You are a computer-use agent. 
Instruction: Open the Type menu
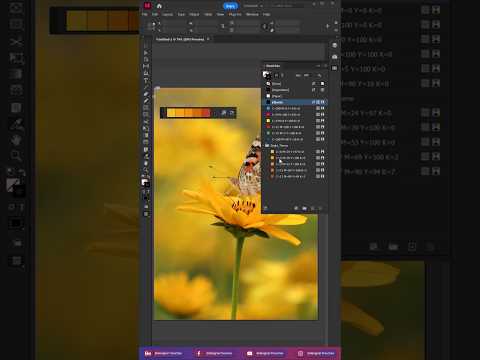(181, 14)
